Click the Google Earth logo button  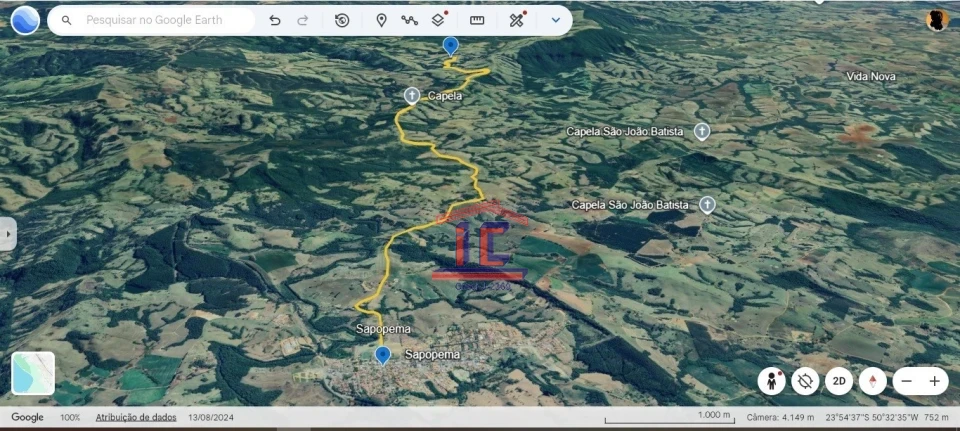25,20
